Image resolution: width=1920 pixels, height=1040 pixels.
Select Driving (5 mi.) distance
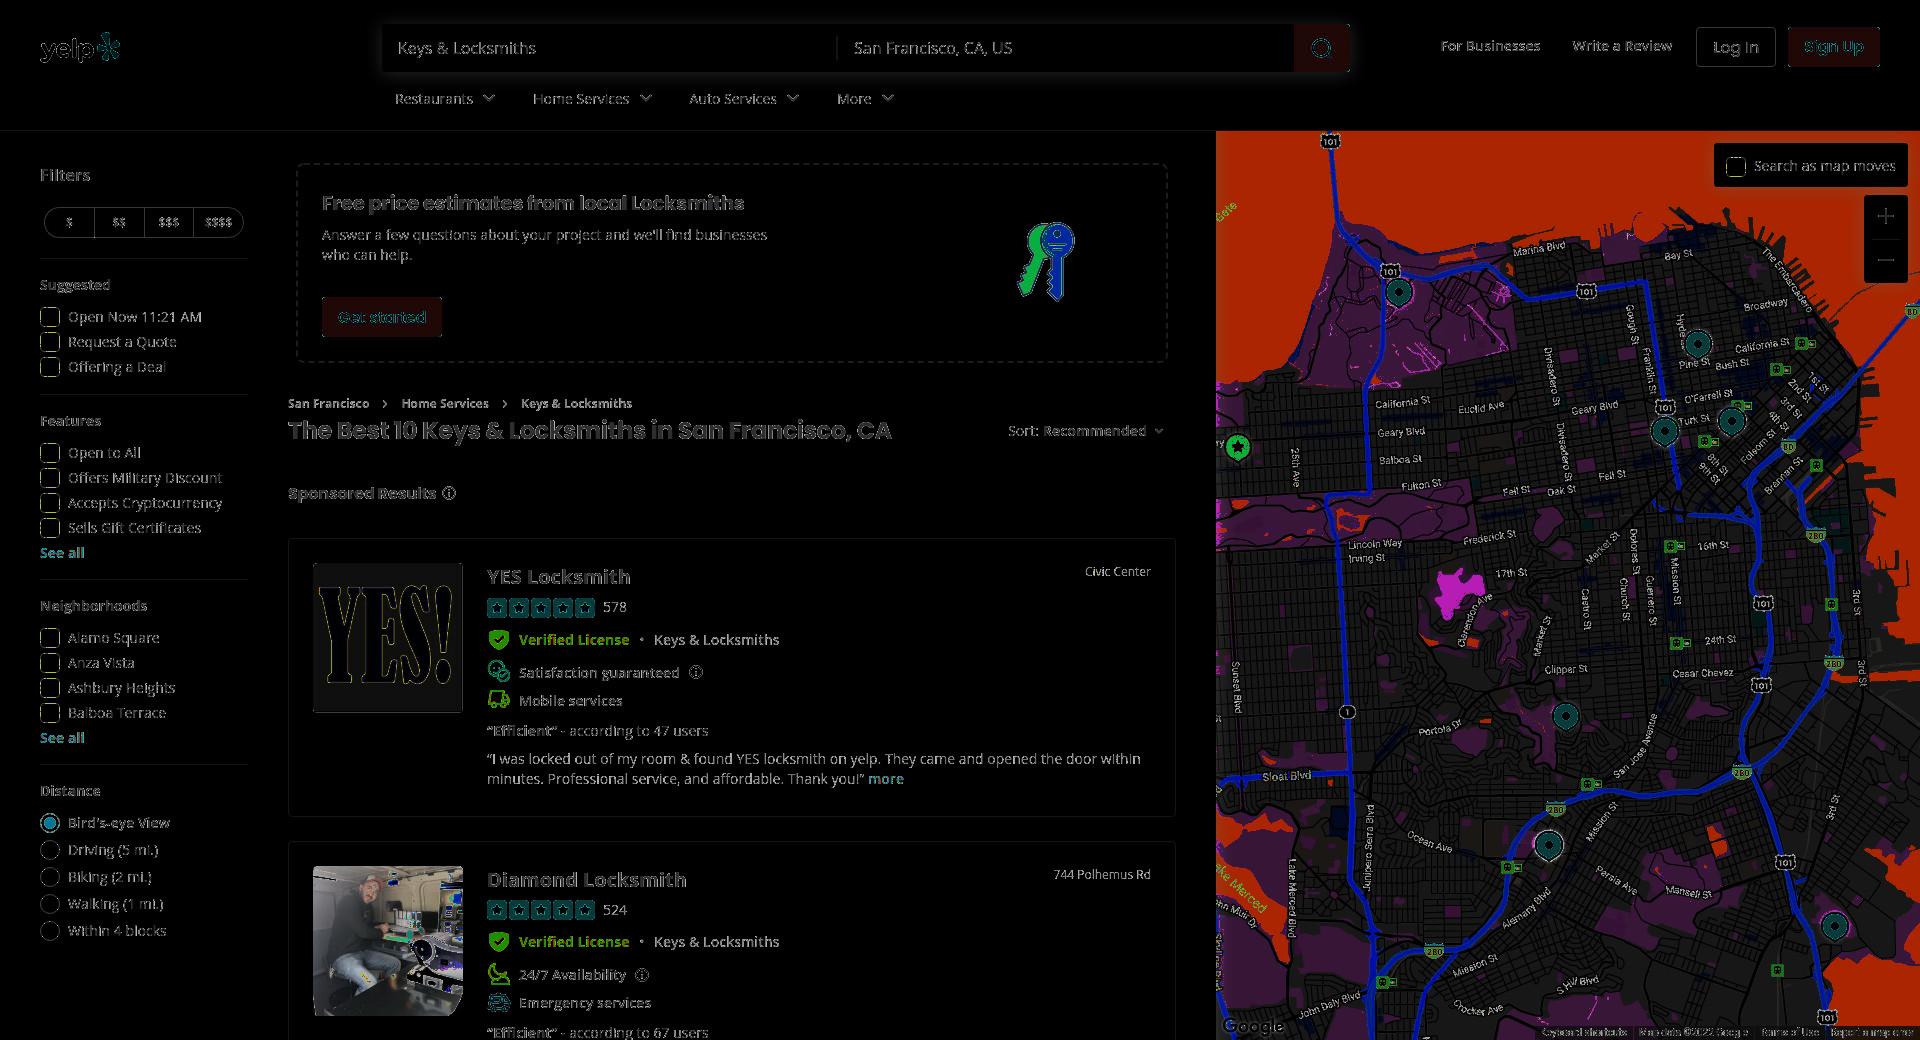[50, 850]
